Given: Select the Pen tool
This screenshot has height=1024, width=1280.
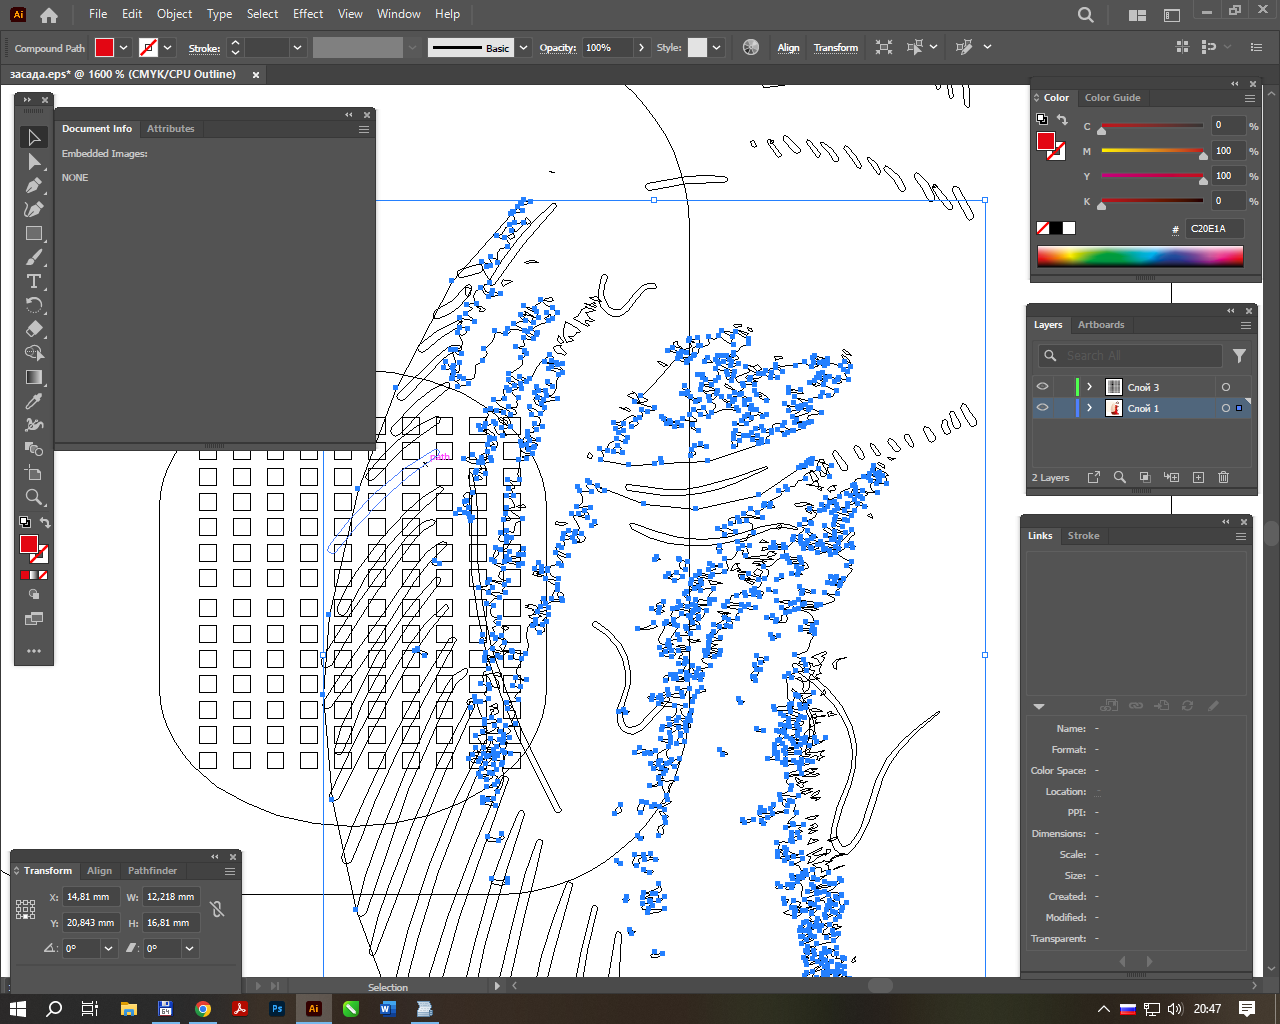Looking at the screenshot, I should coord(34,185).
